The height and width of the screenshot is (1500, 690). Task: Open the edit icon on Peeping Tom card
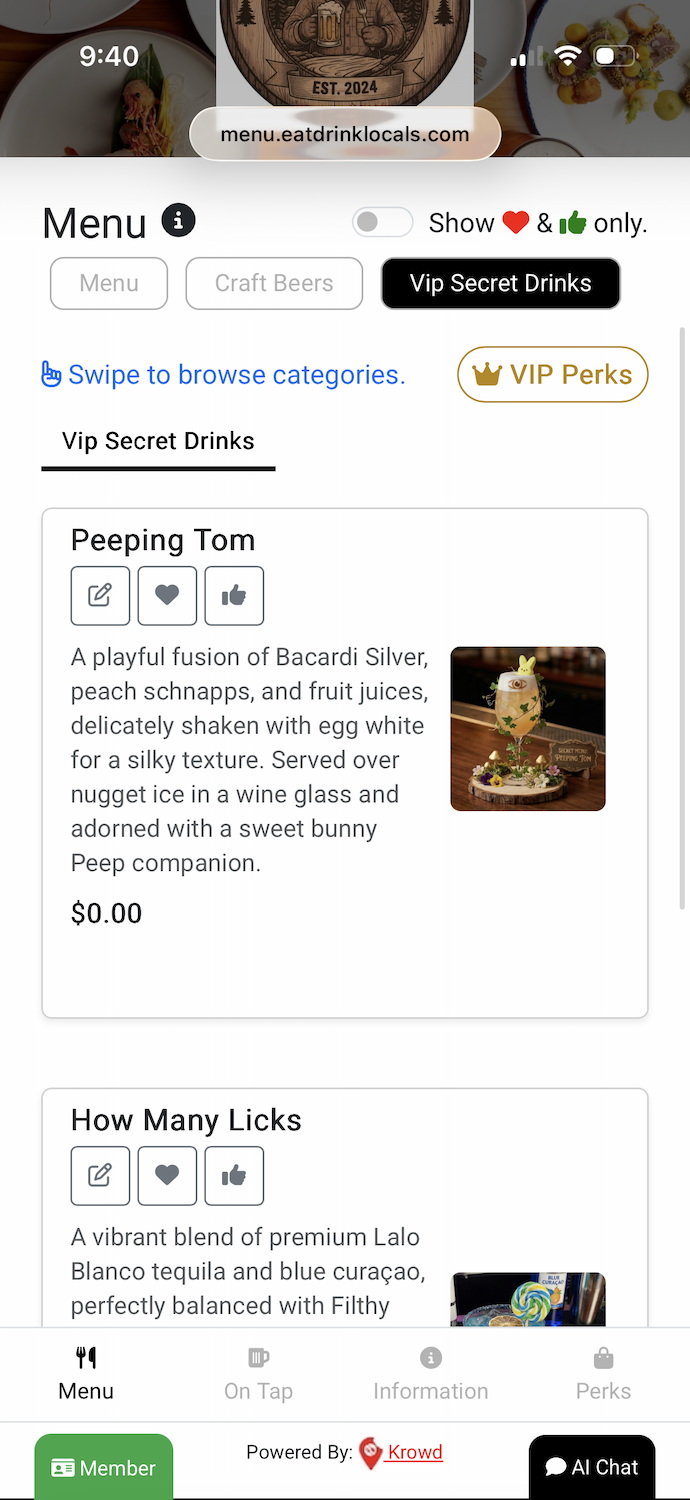click(100, 595)
